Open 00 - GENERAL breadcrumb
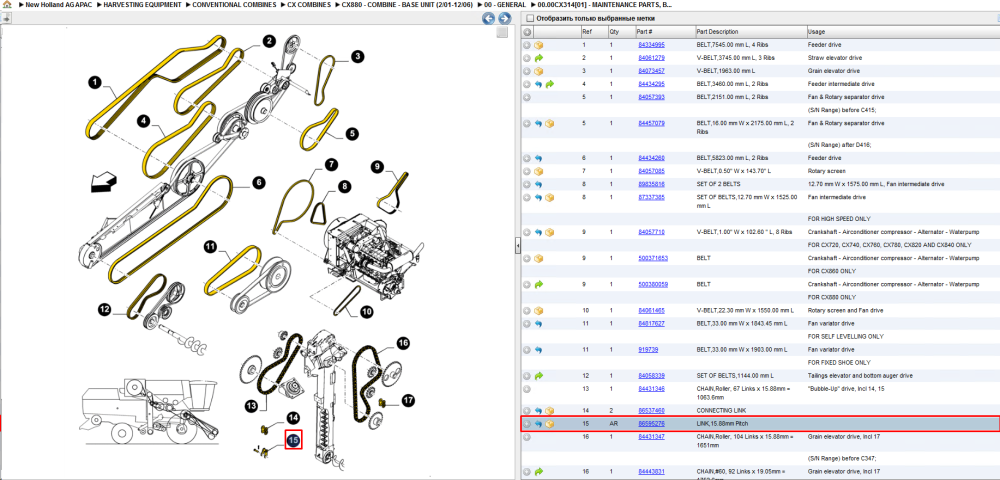 (504, 4)
